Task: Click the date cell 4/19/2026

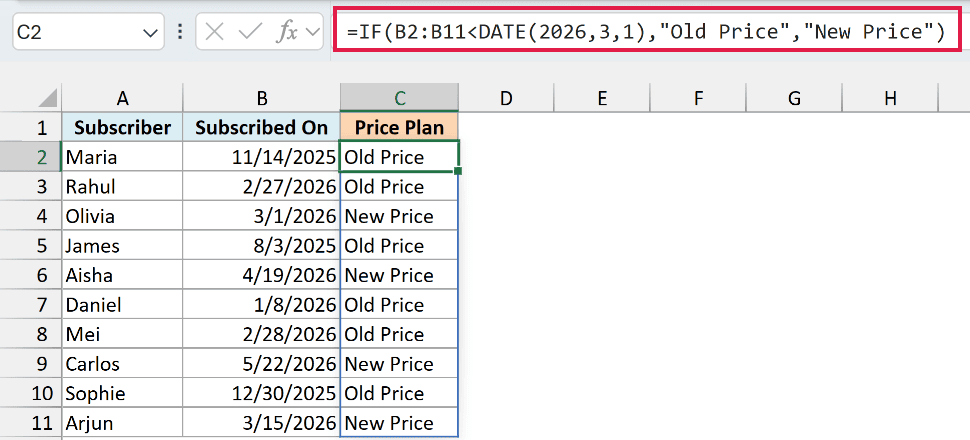Action: 262,275
